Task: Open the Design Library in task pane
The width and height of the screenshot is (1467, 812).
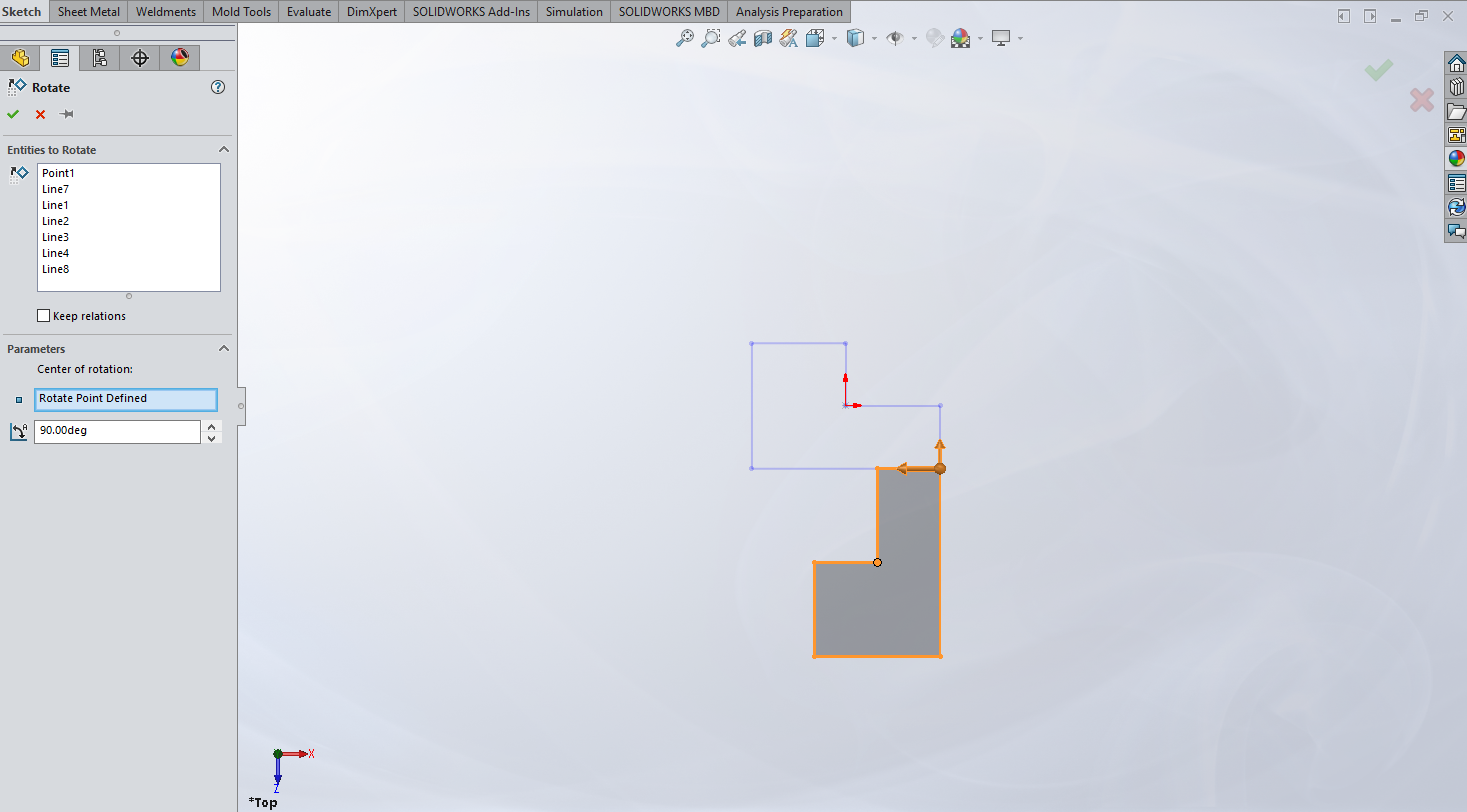Action: [x=1456, y=87]
